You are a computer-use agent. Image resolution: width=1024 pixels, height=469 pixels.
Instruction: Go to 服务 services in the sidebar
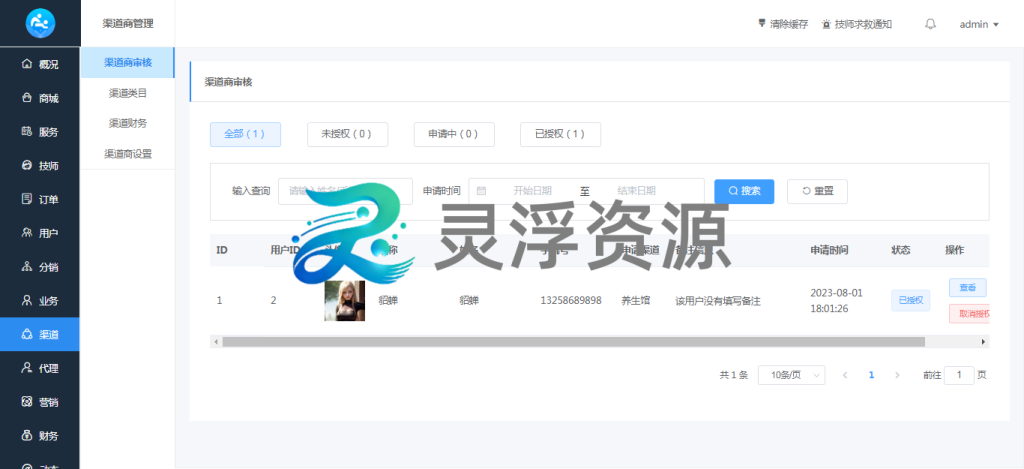click(x=40, y=132)
